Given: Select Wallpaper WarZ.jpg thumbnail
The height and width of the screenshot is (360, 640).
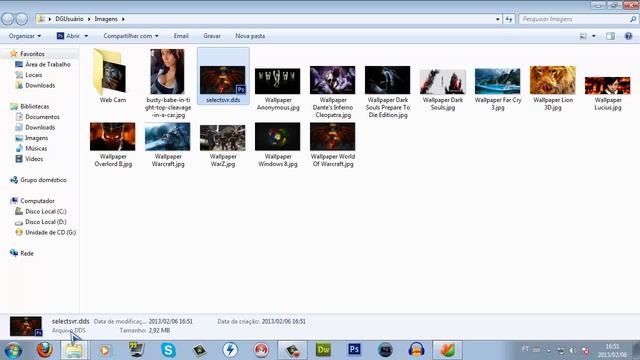Looking at the screenshot, I should pyautogui.click(x=223, y=138).
